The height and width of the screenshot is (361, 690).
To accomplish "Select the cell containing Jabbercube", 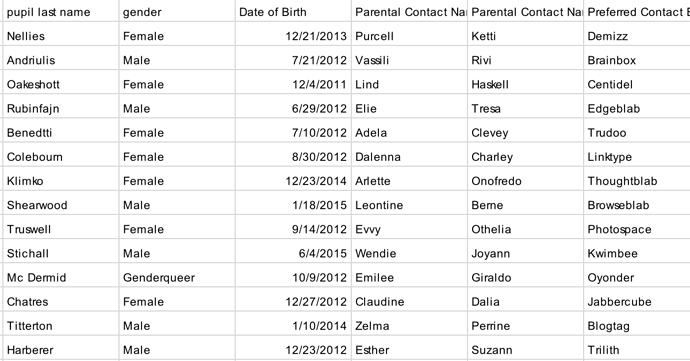I will pos(637,302).
